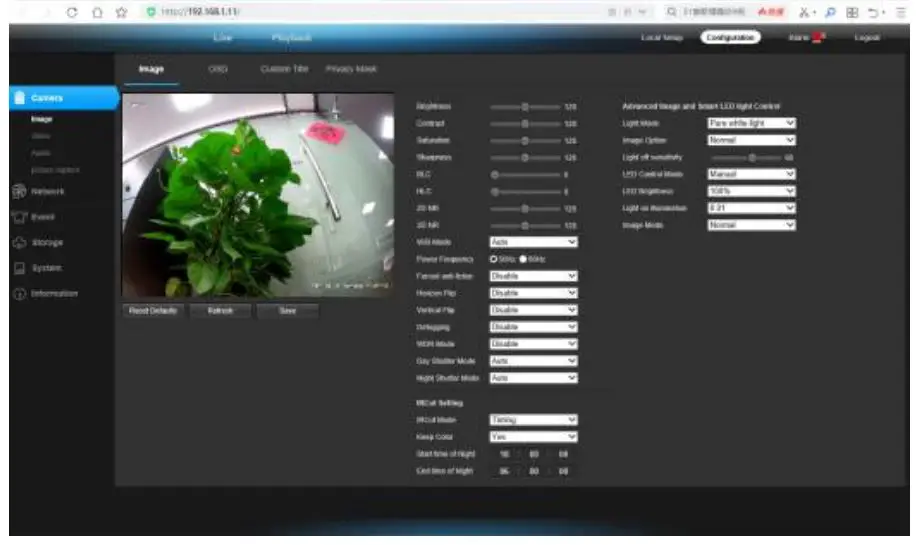The width and height of the screenshot is (923, 545).
Task: Switch to the Privacy Mask tab
Action: click(x=351, y=69)
